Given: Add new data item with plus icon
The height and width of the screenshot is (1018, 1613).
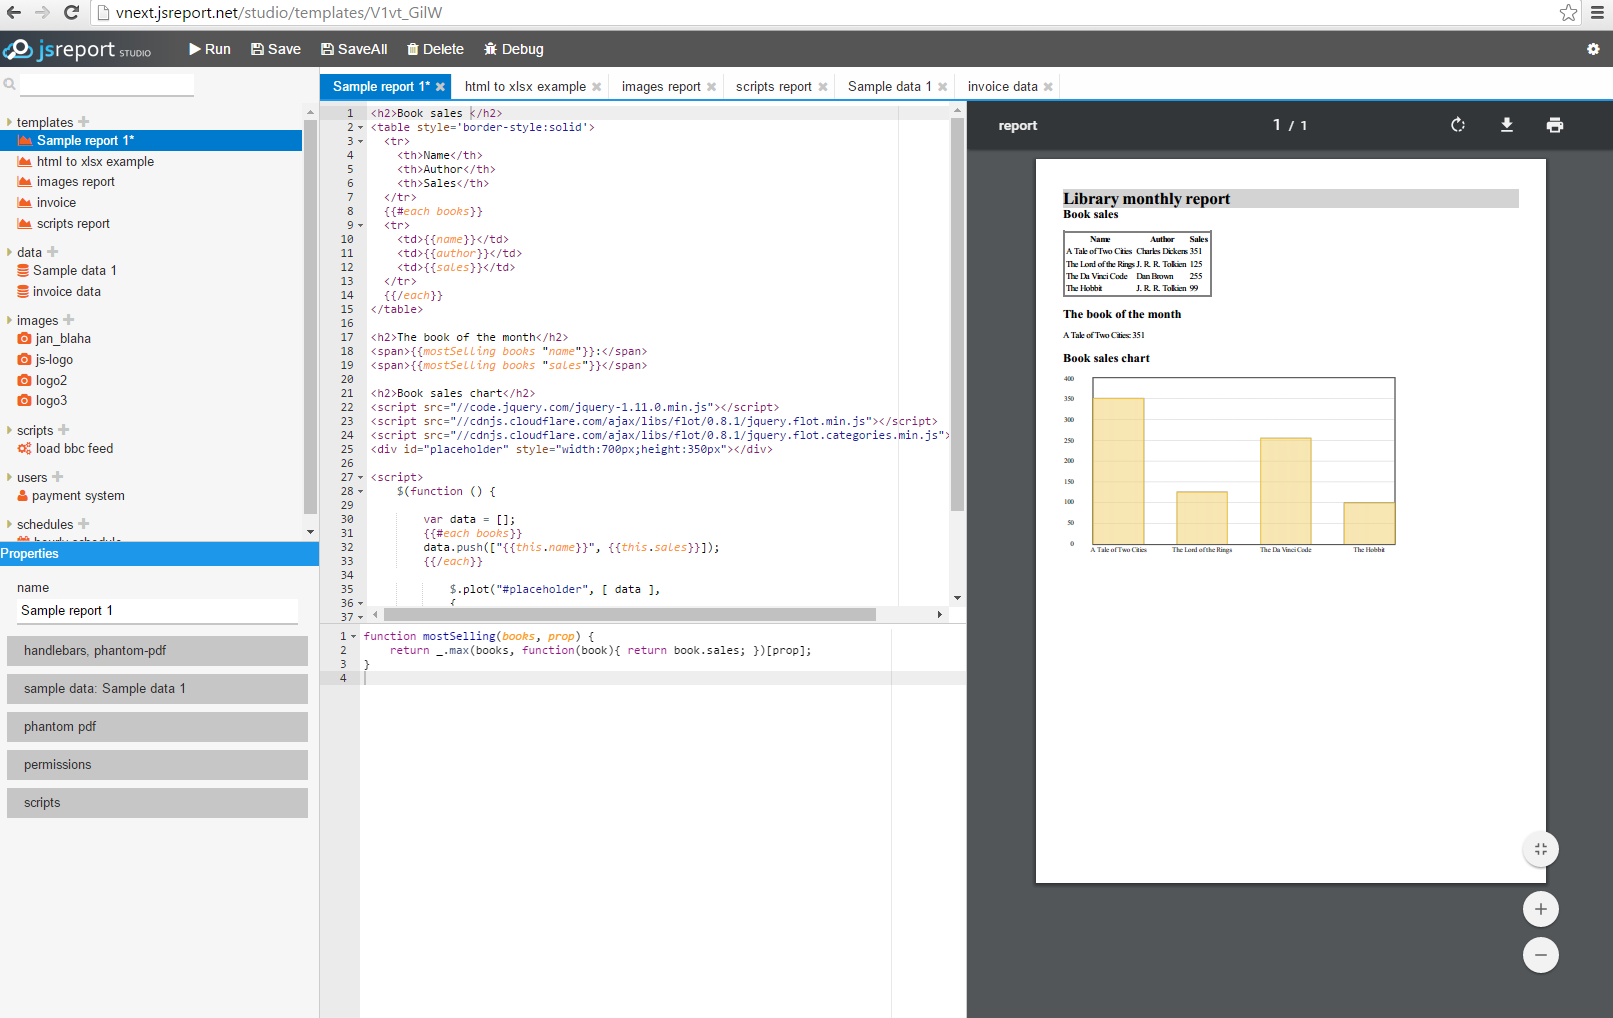Looking at the screenshot, I should tap(52, 252).
